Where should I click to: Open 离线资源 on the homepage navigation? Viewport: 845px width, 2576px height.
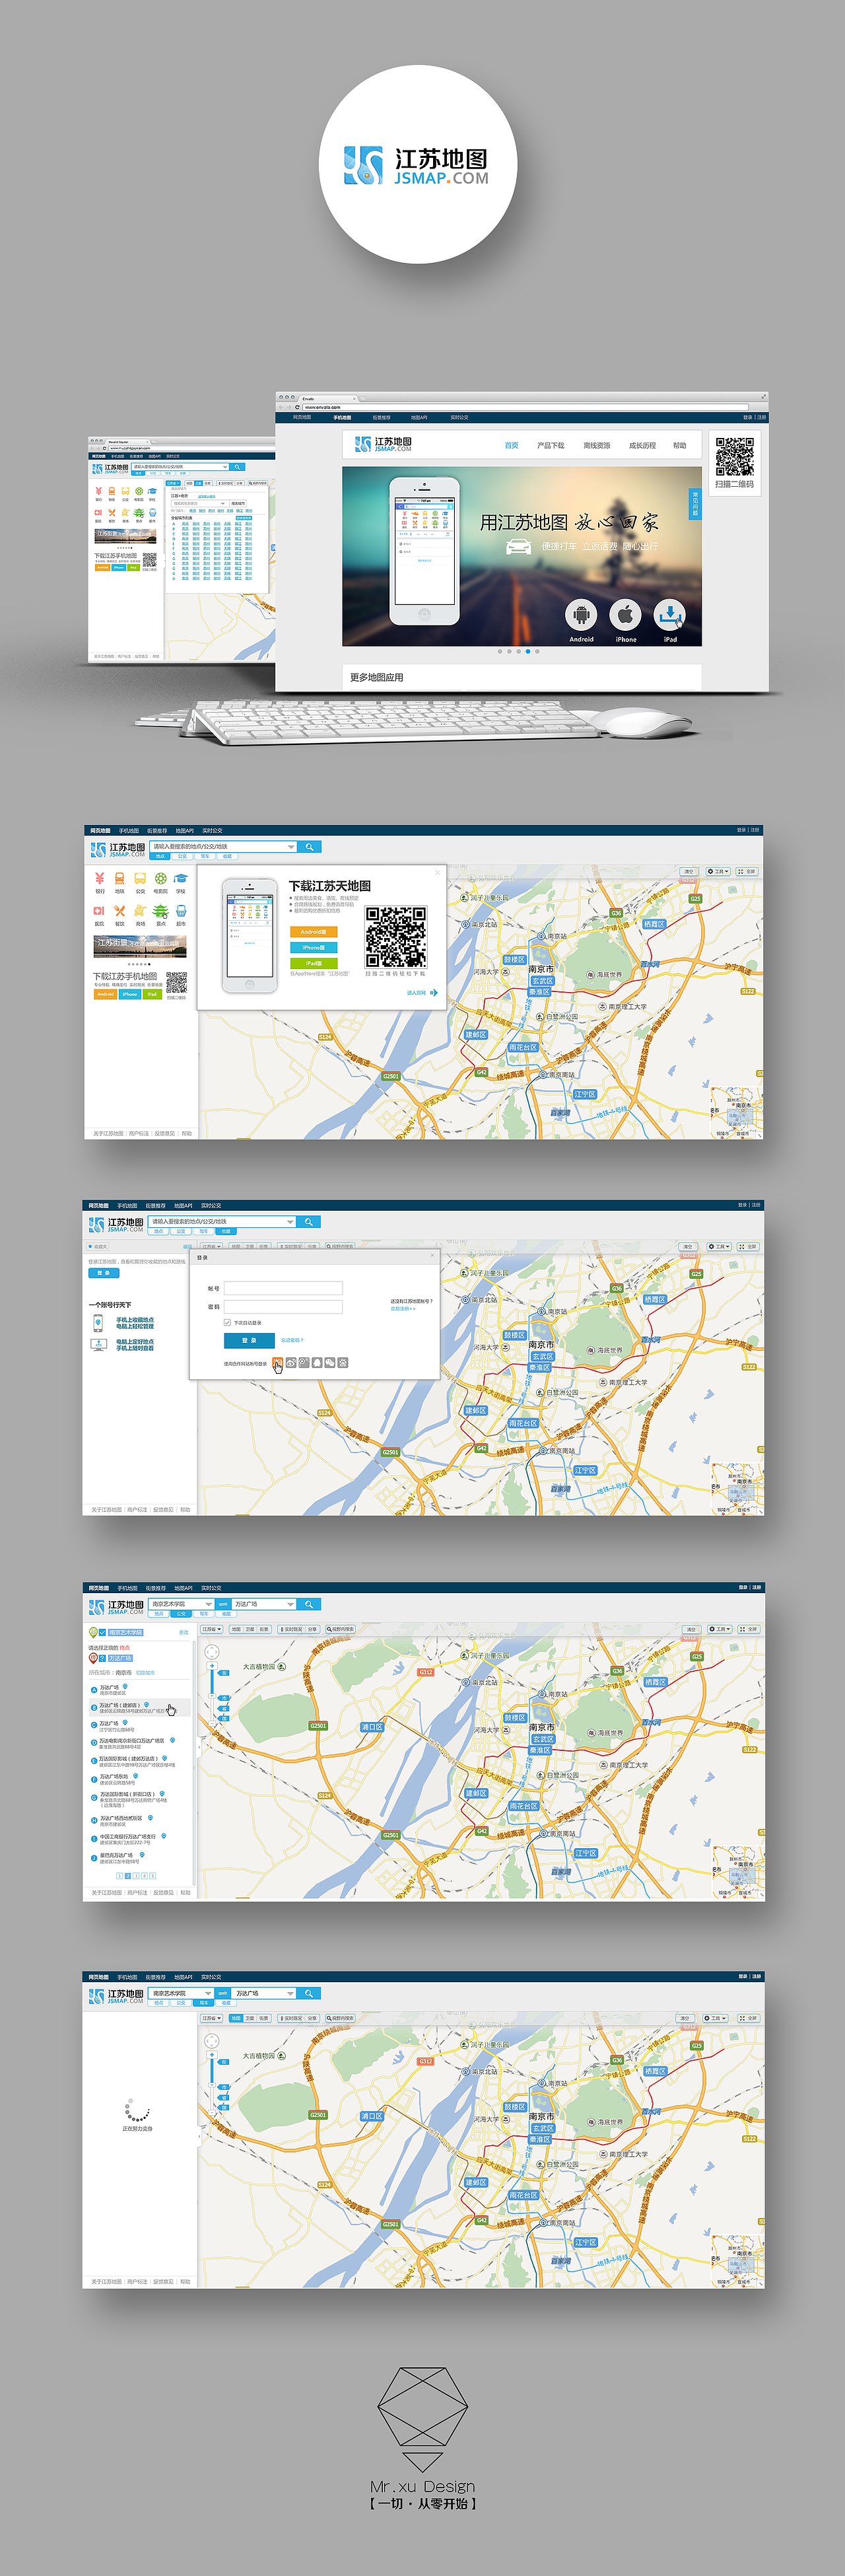tap(596, 446)
